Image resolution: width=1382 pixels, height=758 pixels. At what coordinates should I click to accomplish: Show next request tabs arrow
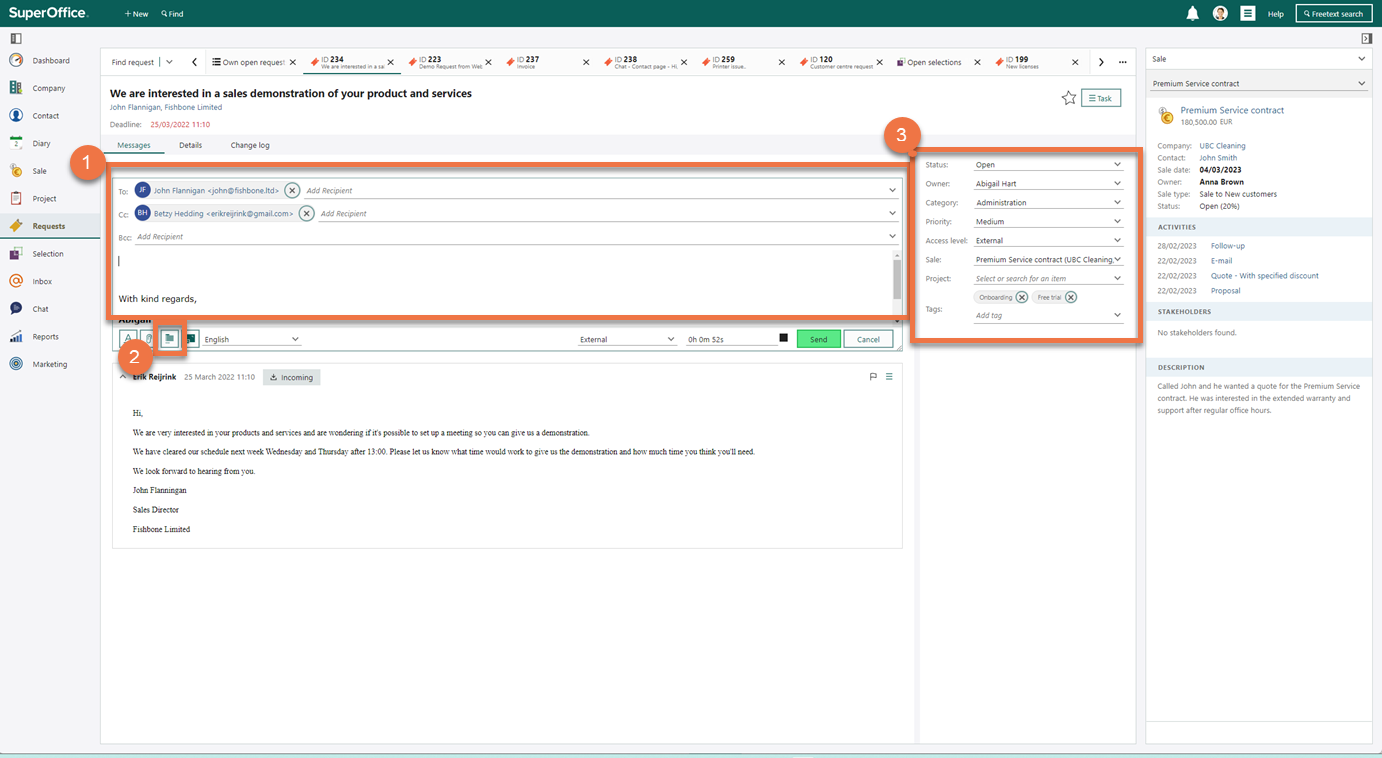(x=1101, y=62)
